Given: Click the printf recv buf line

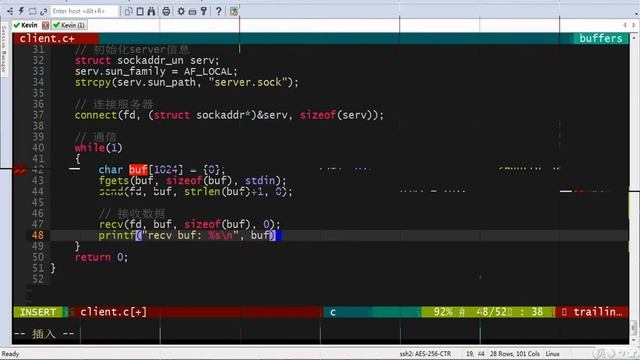Looking at the screenshot, I should [x=188, y=235].
